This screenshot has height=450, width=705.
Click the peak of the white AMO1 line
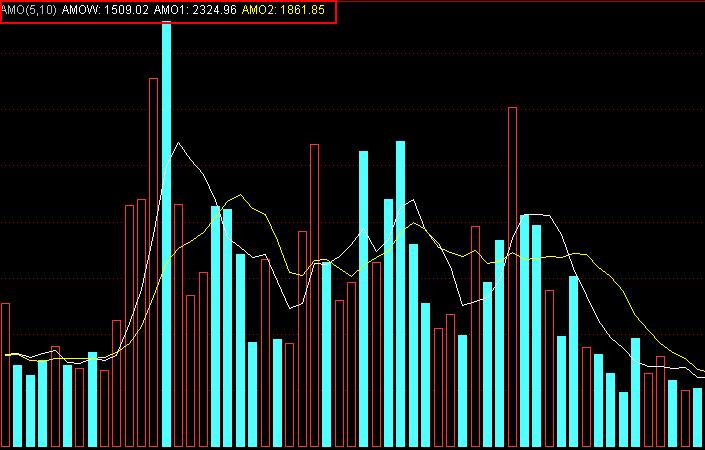(x=178, y=143)
